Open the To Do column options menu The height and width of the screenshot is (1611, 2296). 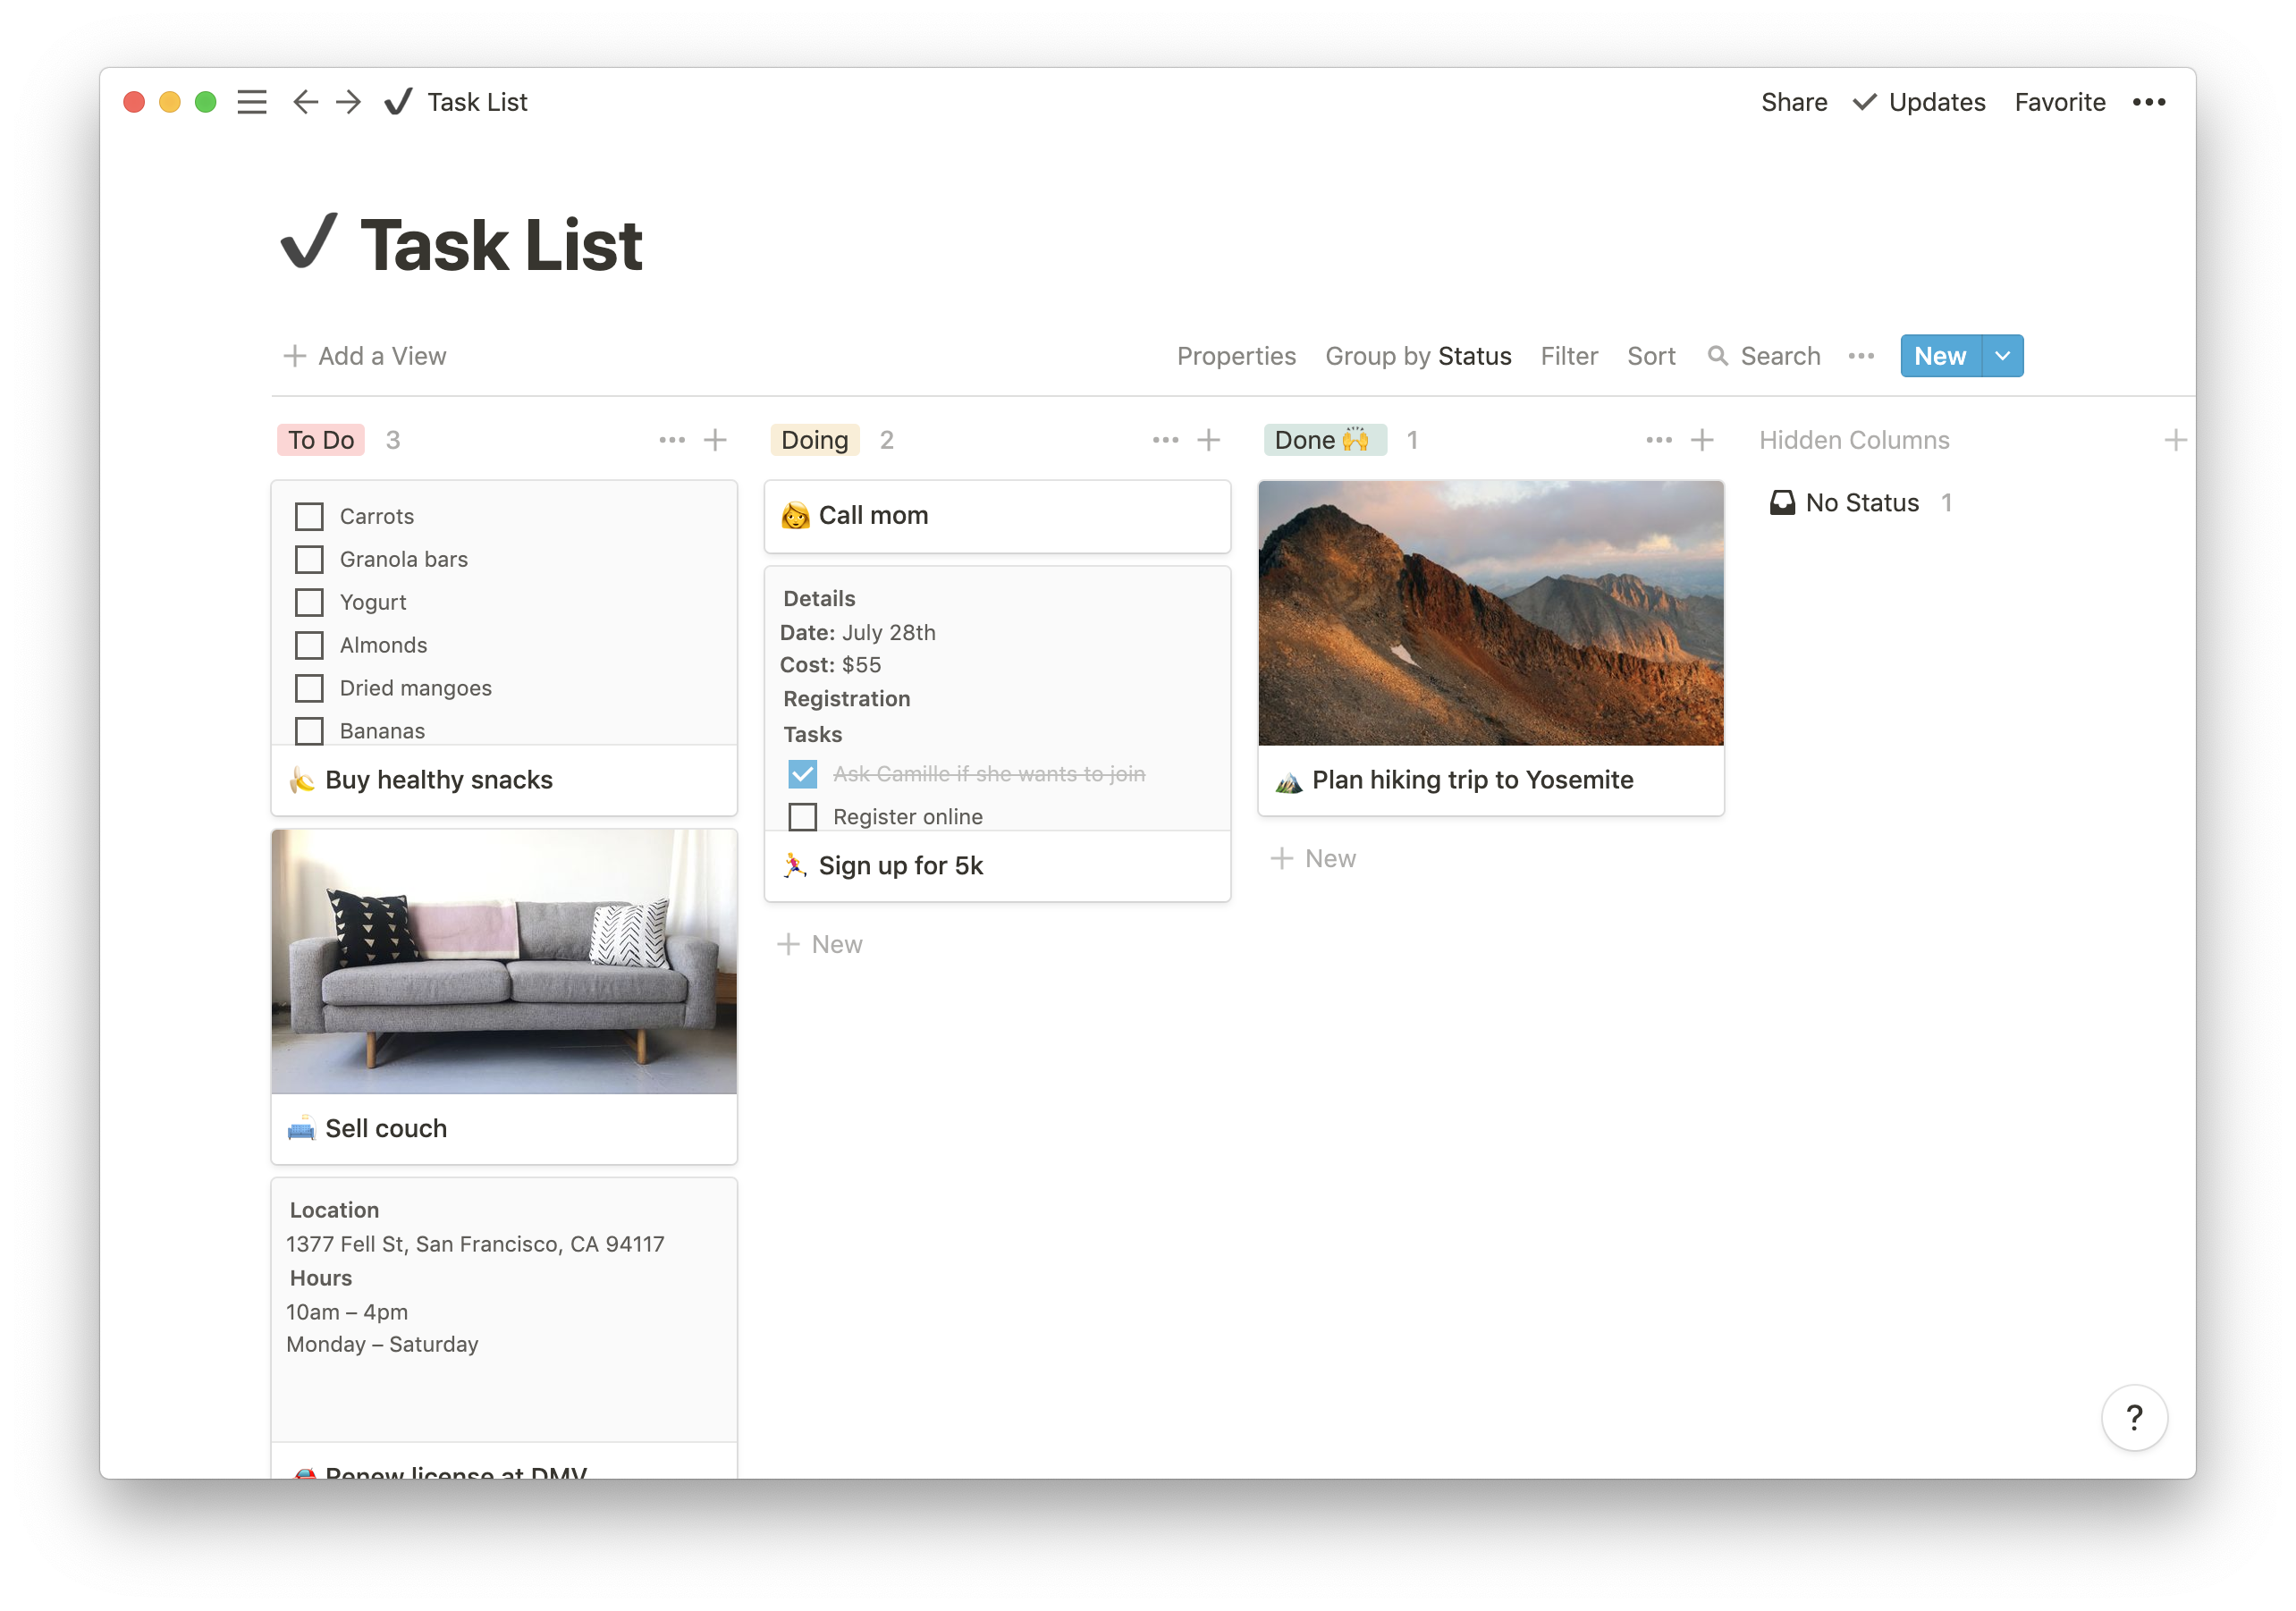(671, 440)
